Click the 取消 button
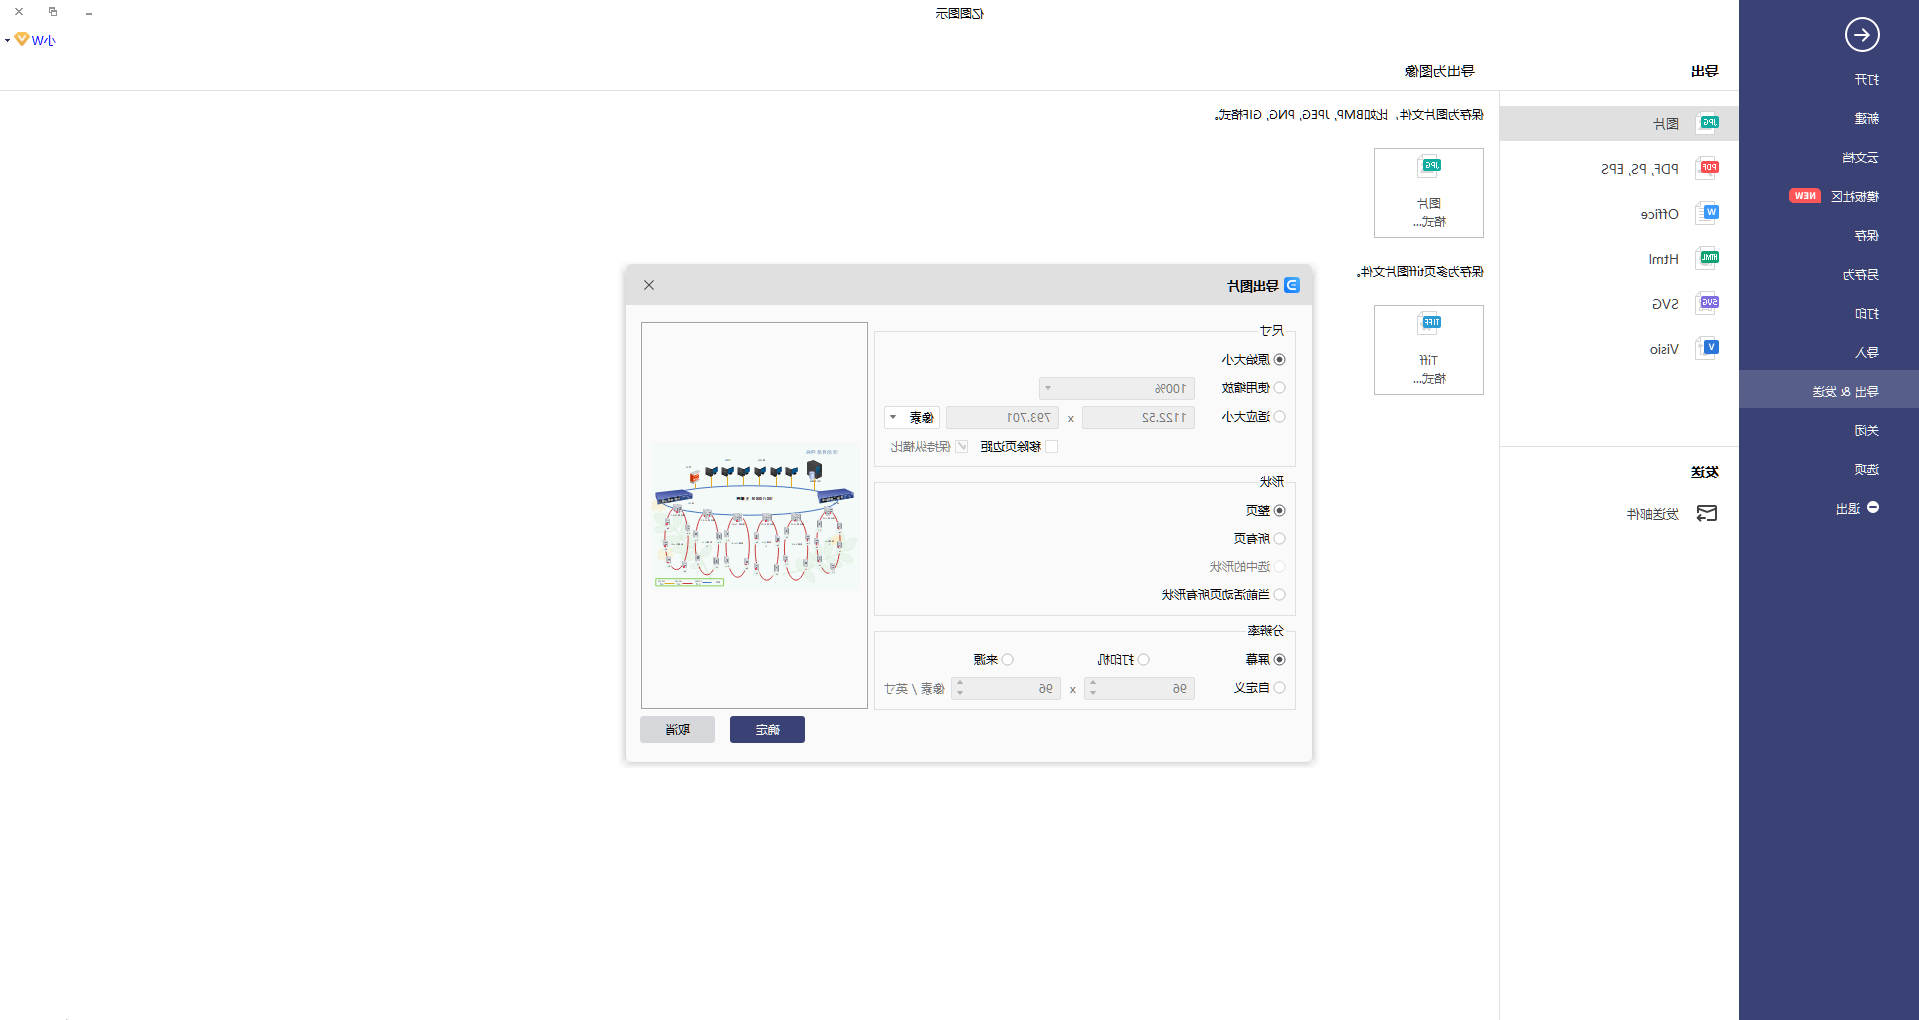Image resolution: width=1919 pixels, height=1020 pixels. point(677,730)
